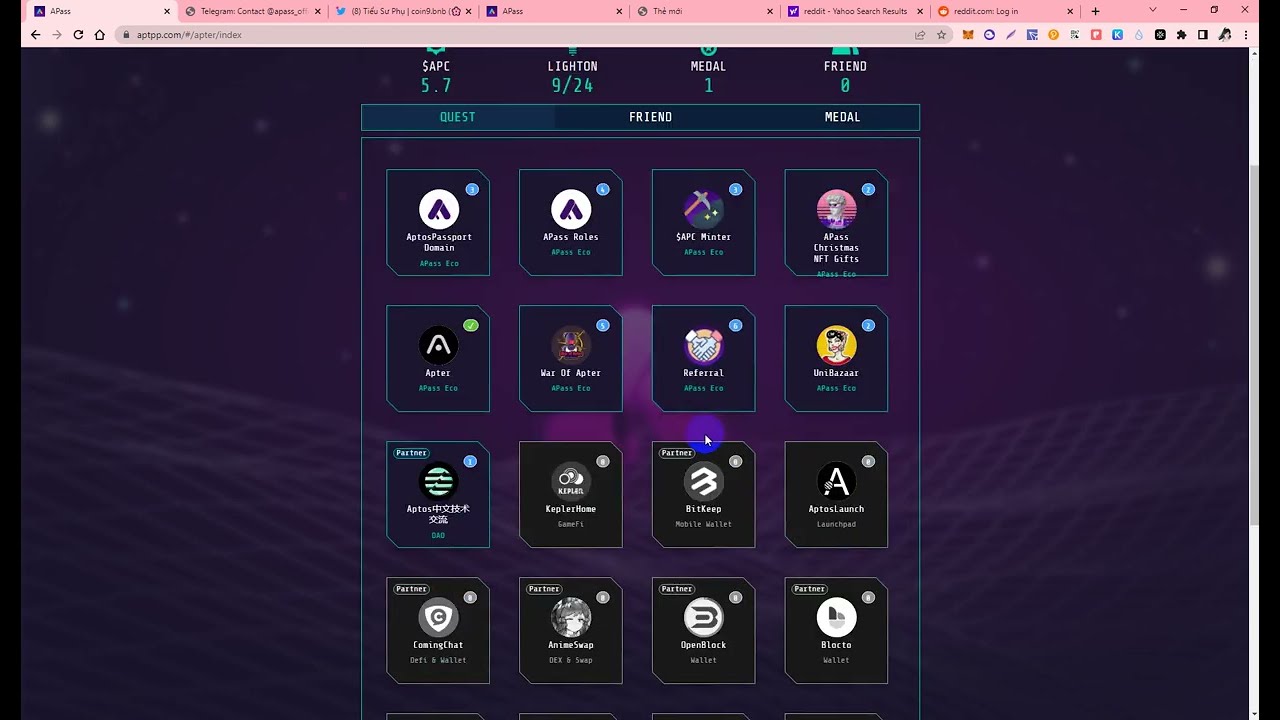
Task: Open the APass Roles quest icon
Action: point(571,210)
